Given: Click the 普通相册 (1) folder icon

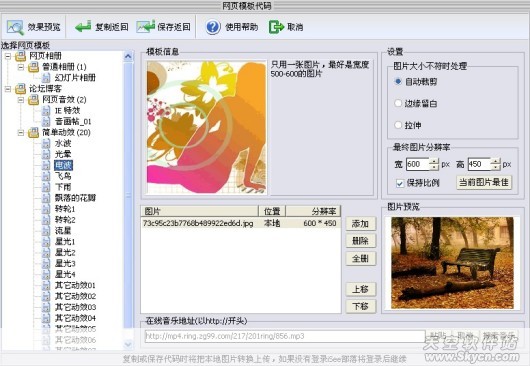Looking at the screenshot, I should click(x=33, y=67).
